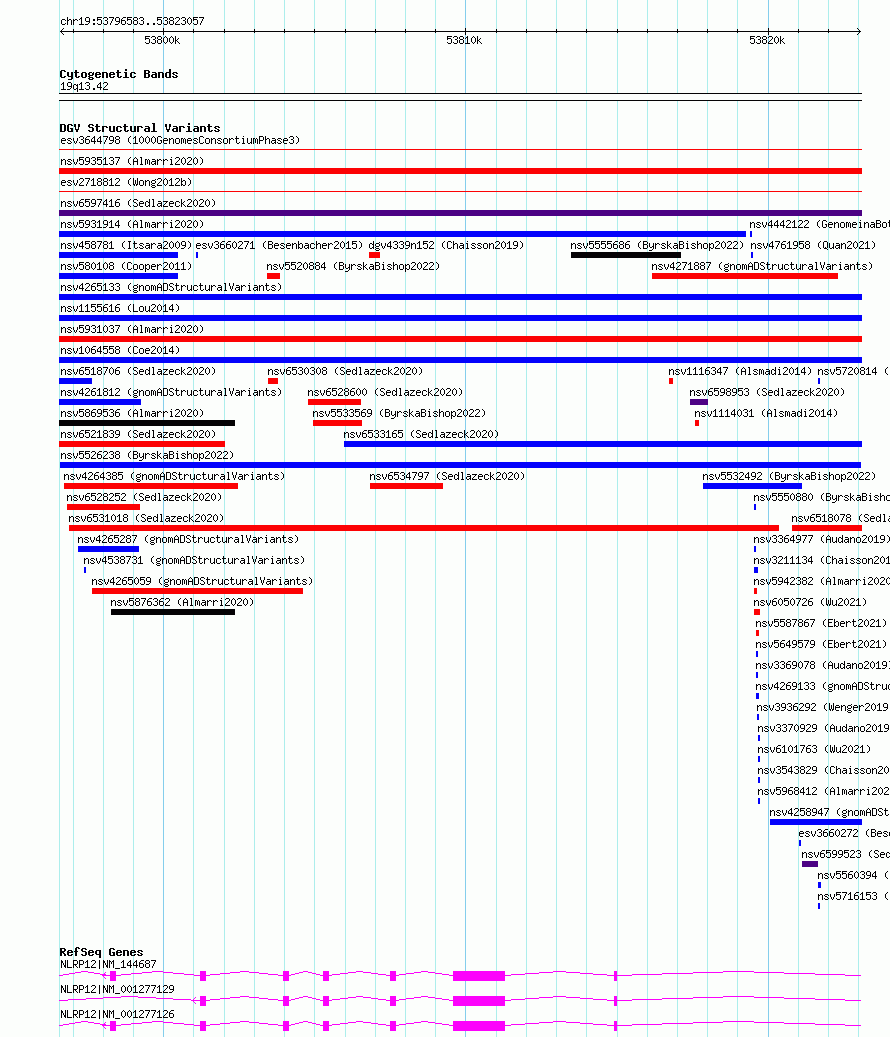Open nsv6101763 (Wu2021) variant
Image resolution: width=890 pixels, height=1037 pixels.
click(x=814, y=750)
